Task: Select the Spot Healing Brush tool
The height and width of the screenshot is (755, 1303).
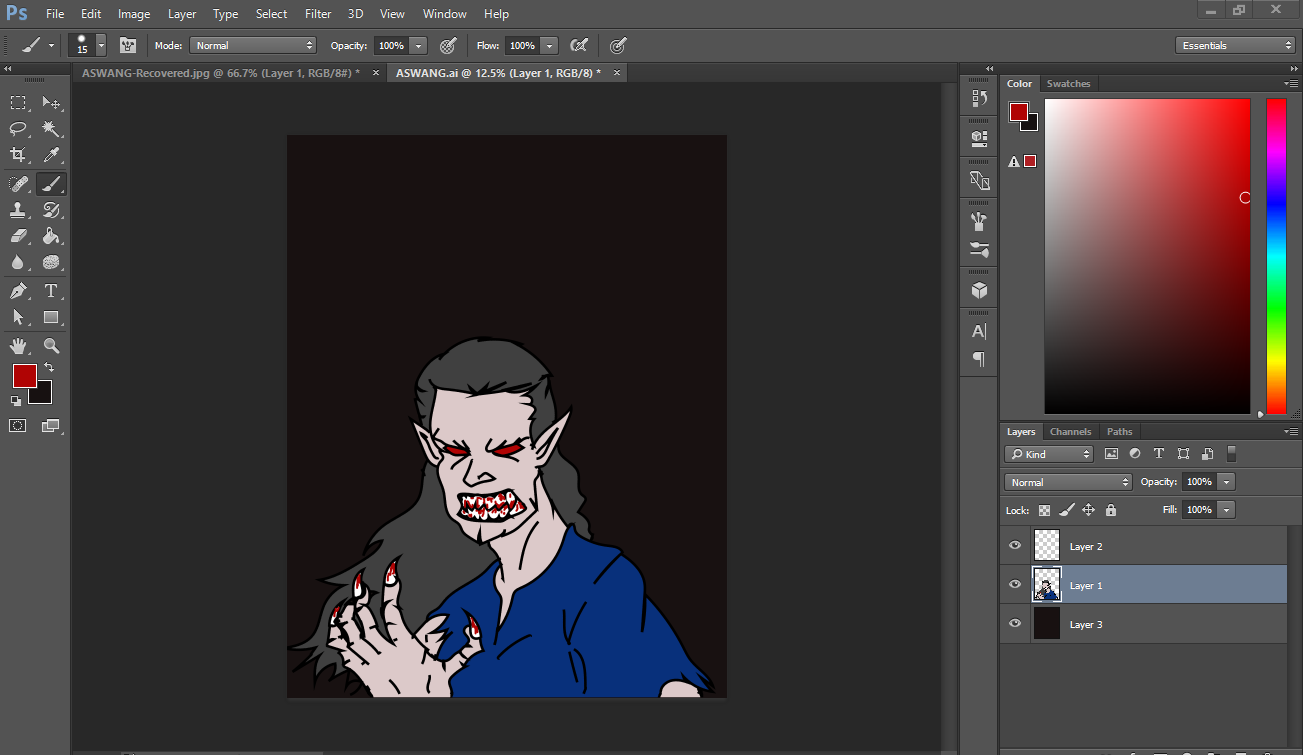Action: 18,183
